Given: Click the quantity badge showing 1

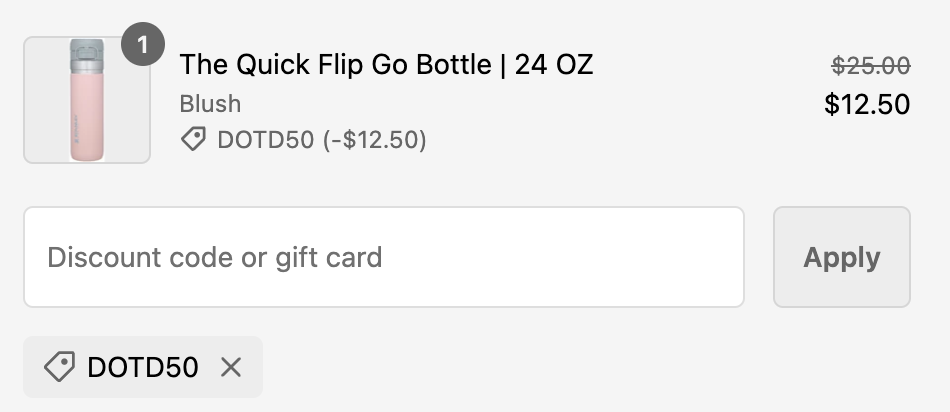Looking at the screenshot, I should pyautogui.click(x=143, y=46).
